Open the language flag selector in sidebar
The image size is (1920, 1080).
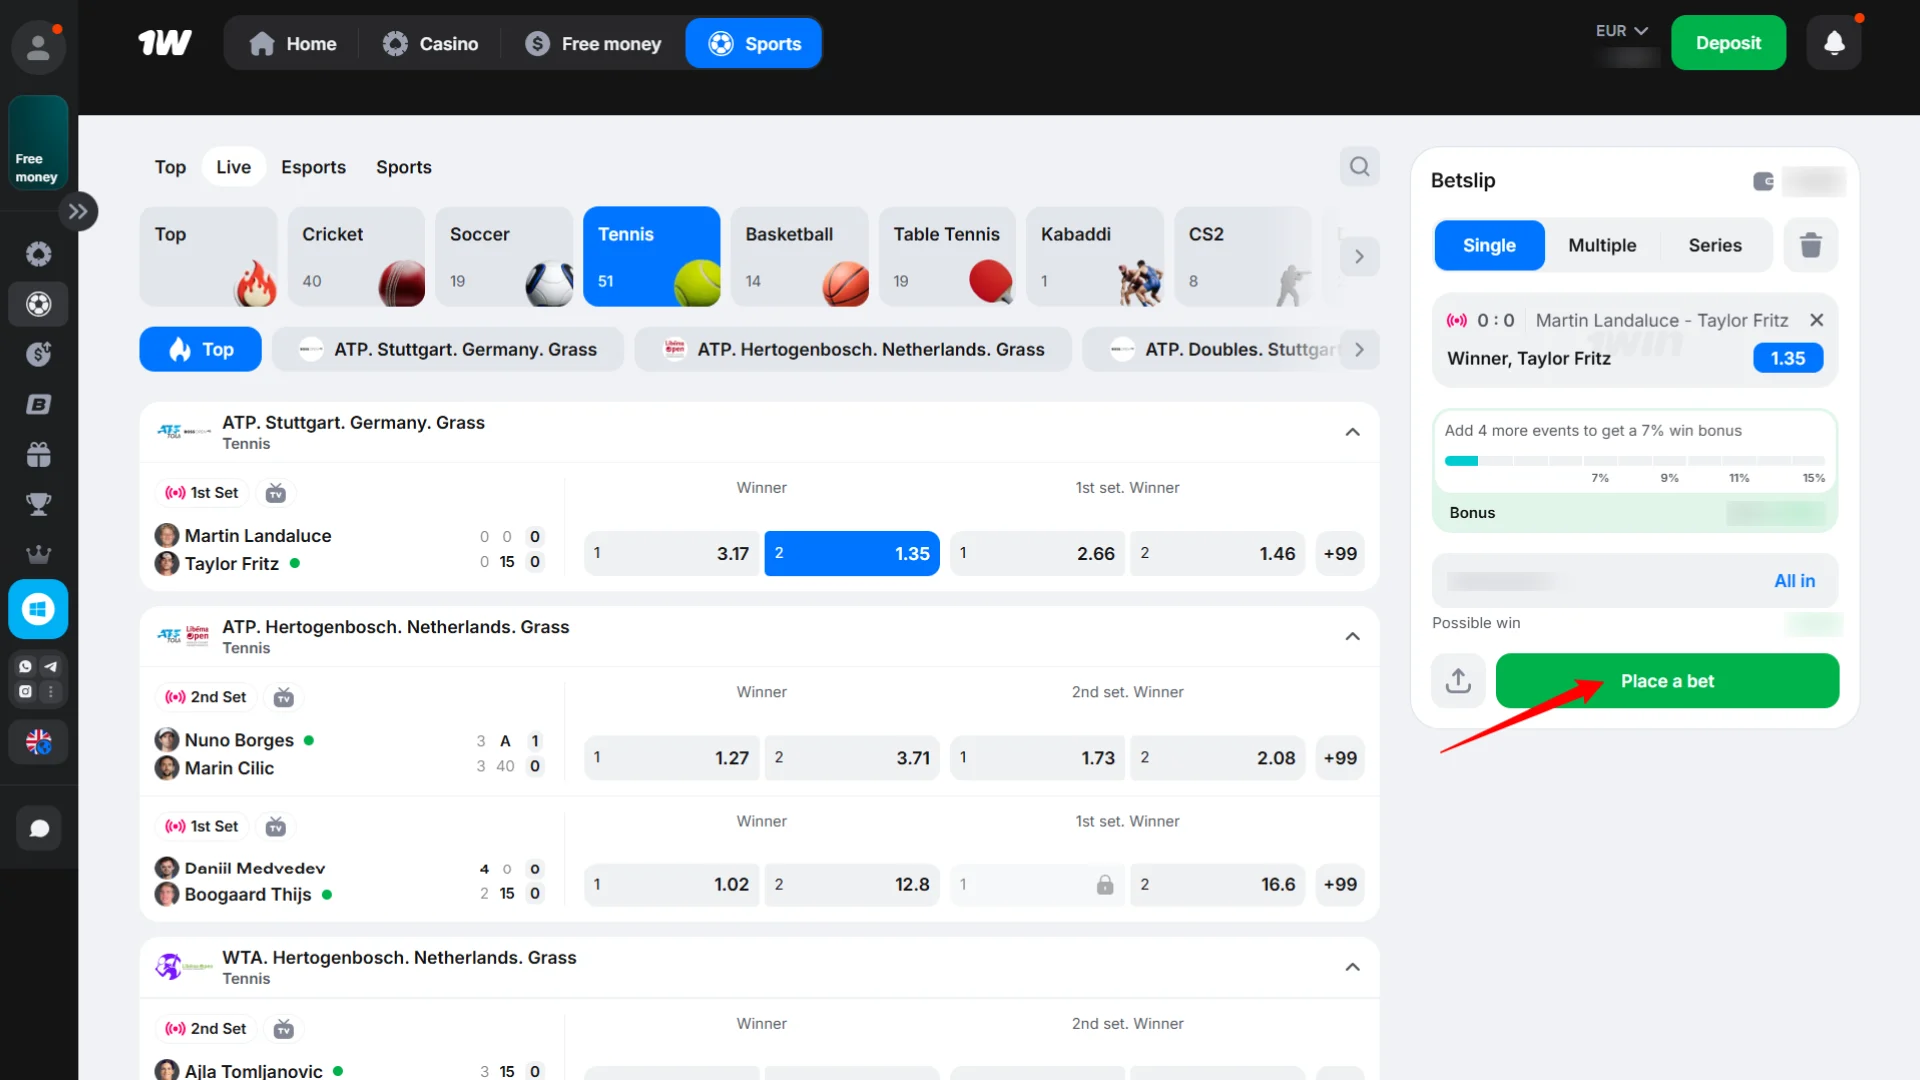tap(38, 742)
